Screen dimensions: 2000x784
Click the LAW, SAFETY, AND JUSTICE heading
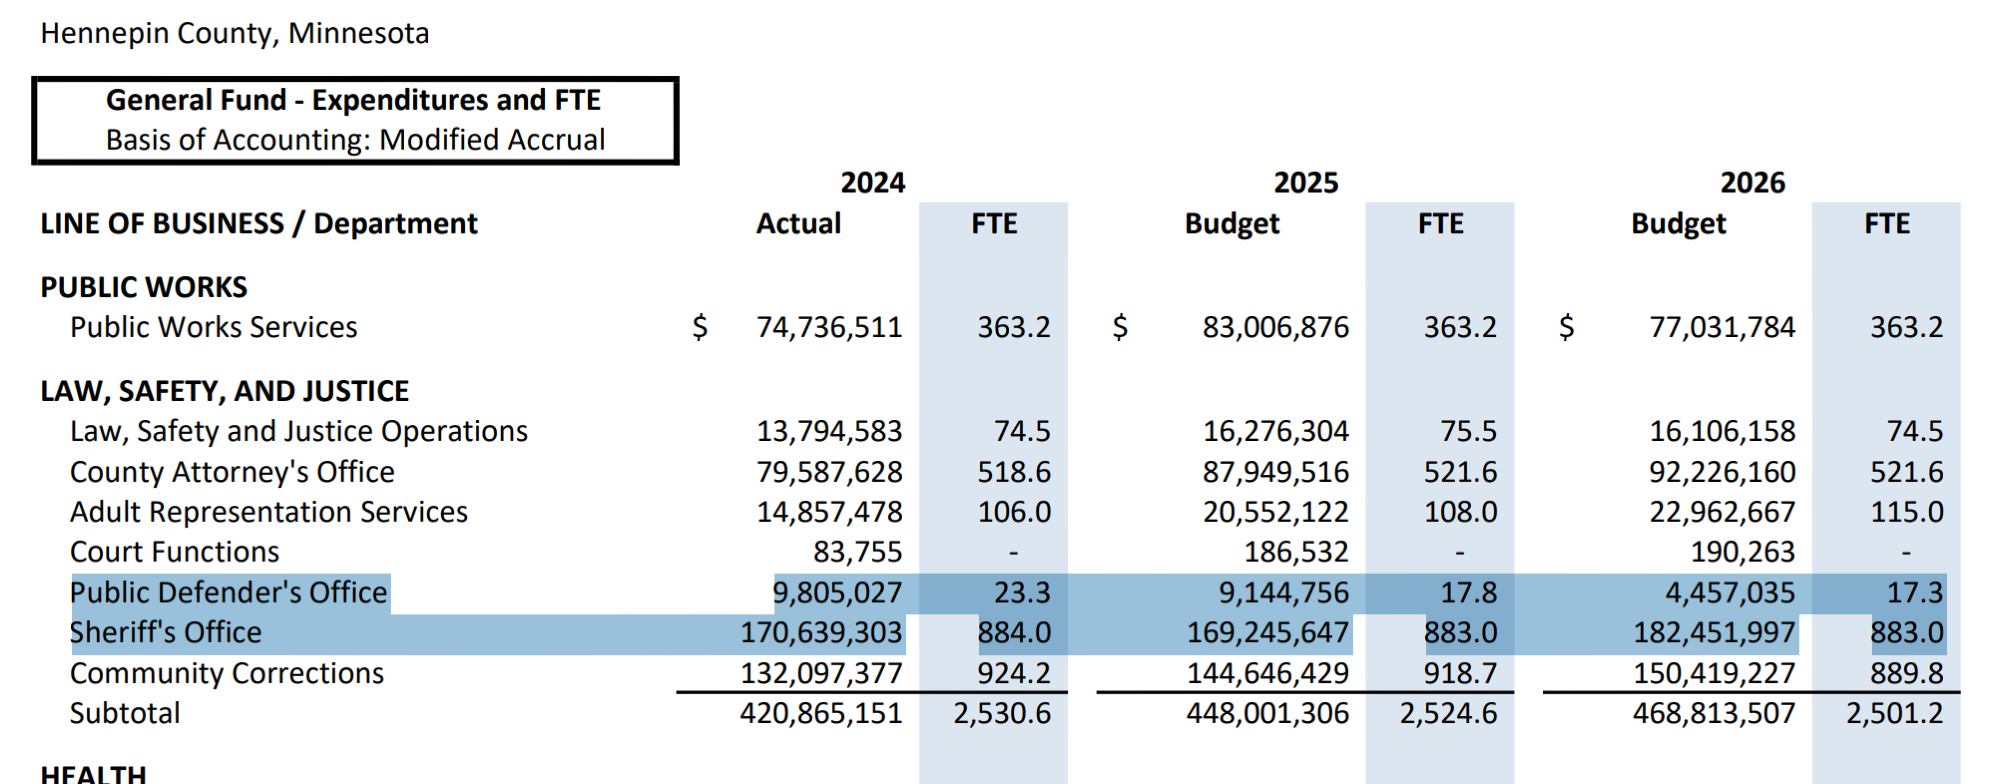225,391
